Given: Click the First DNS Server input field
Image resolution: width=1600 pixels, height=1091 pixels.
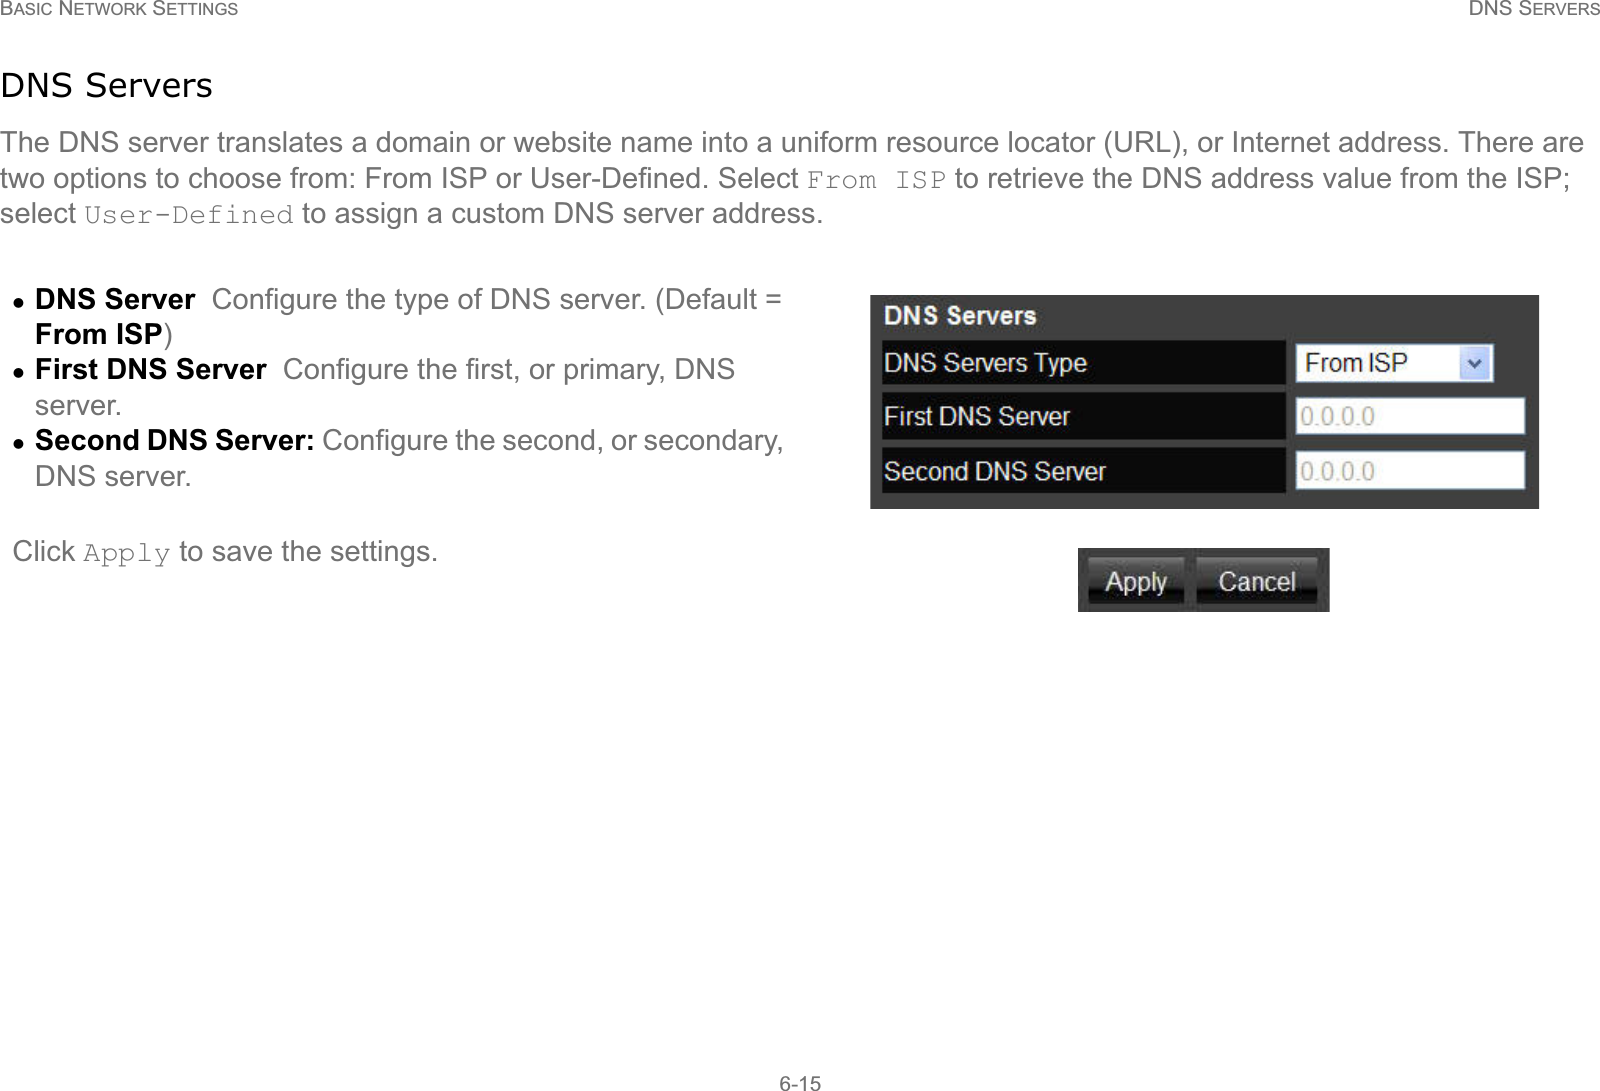Looking at the screenshot, I should [x=1410, y=416].
